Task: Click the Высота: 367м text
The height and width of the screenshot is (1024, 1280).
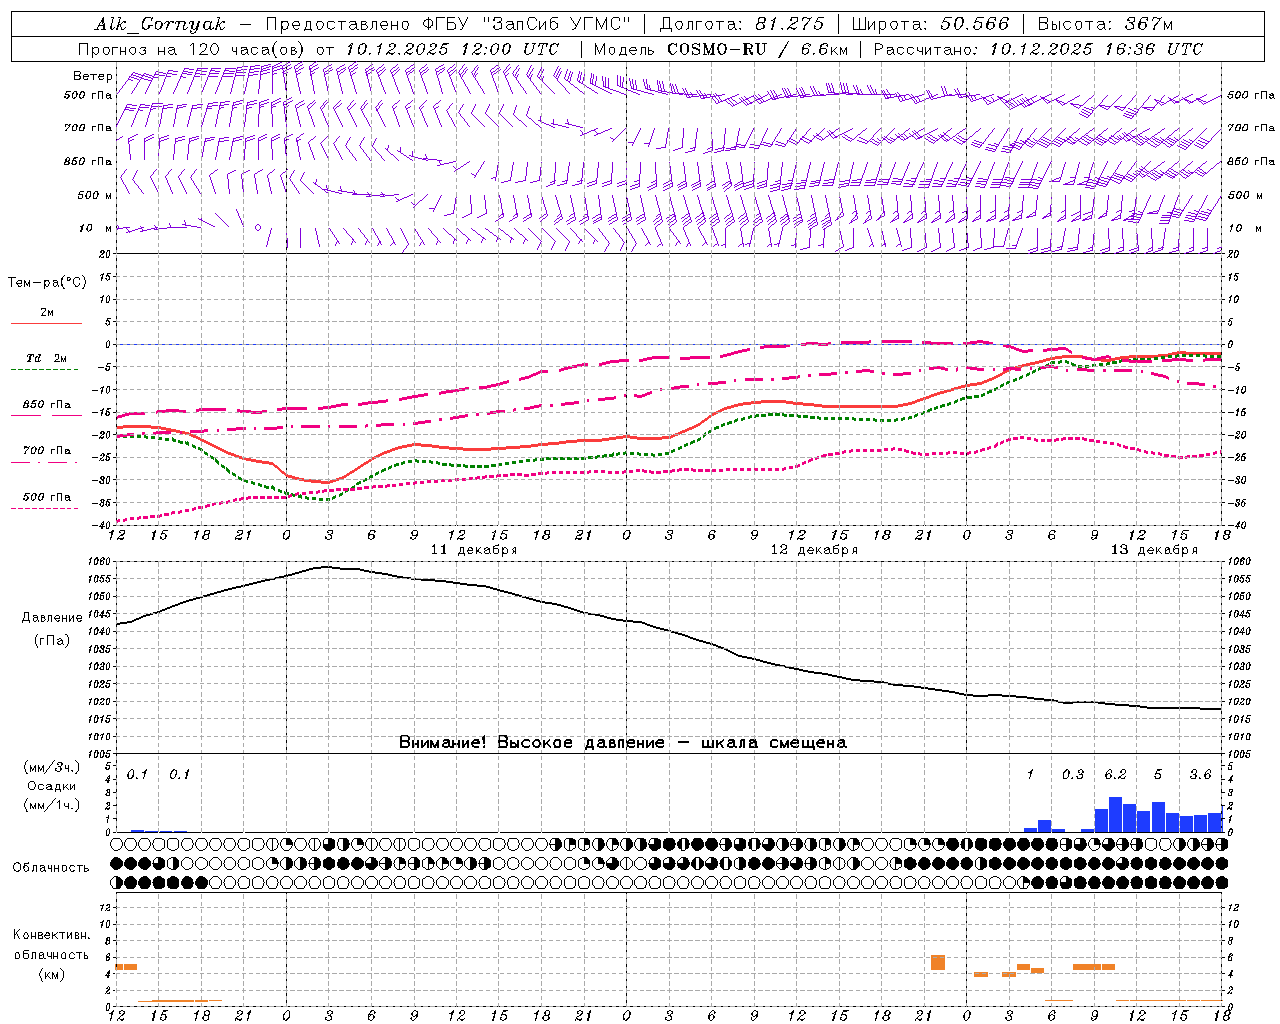Action: tap(1105, 24)
